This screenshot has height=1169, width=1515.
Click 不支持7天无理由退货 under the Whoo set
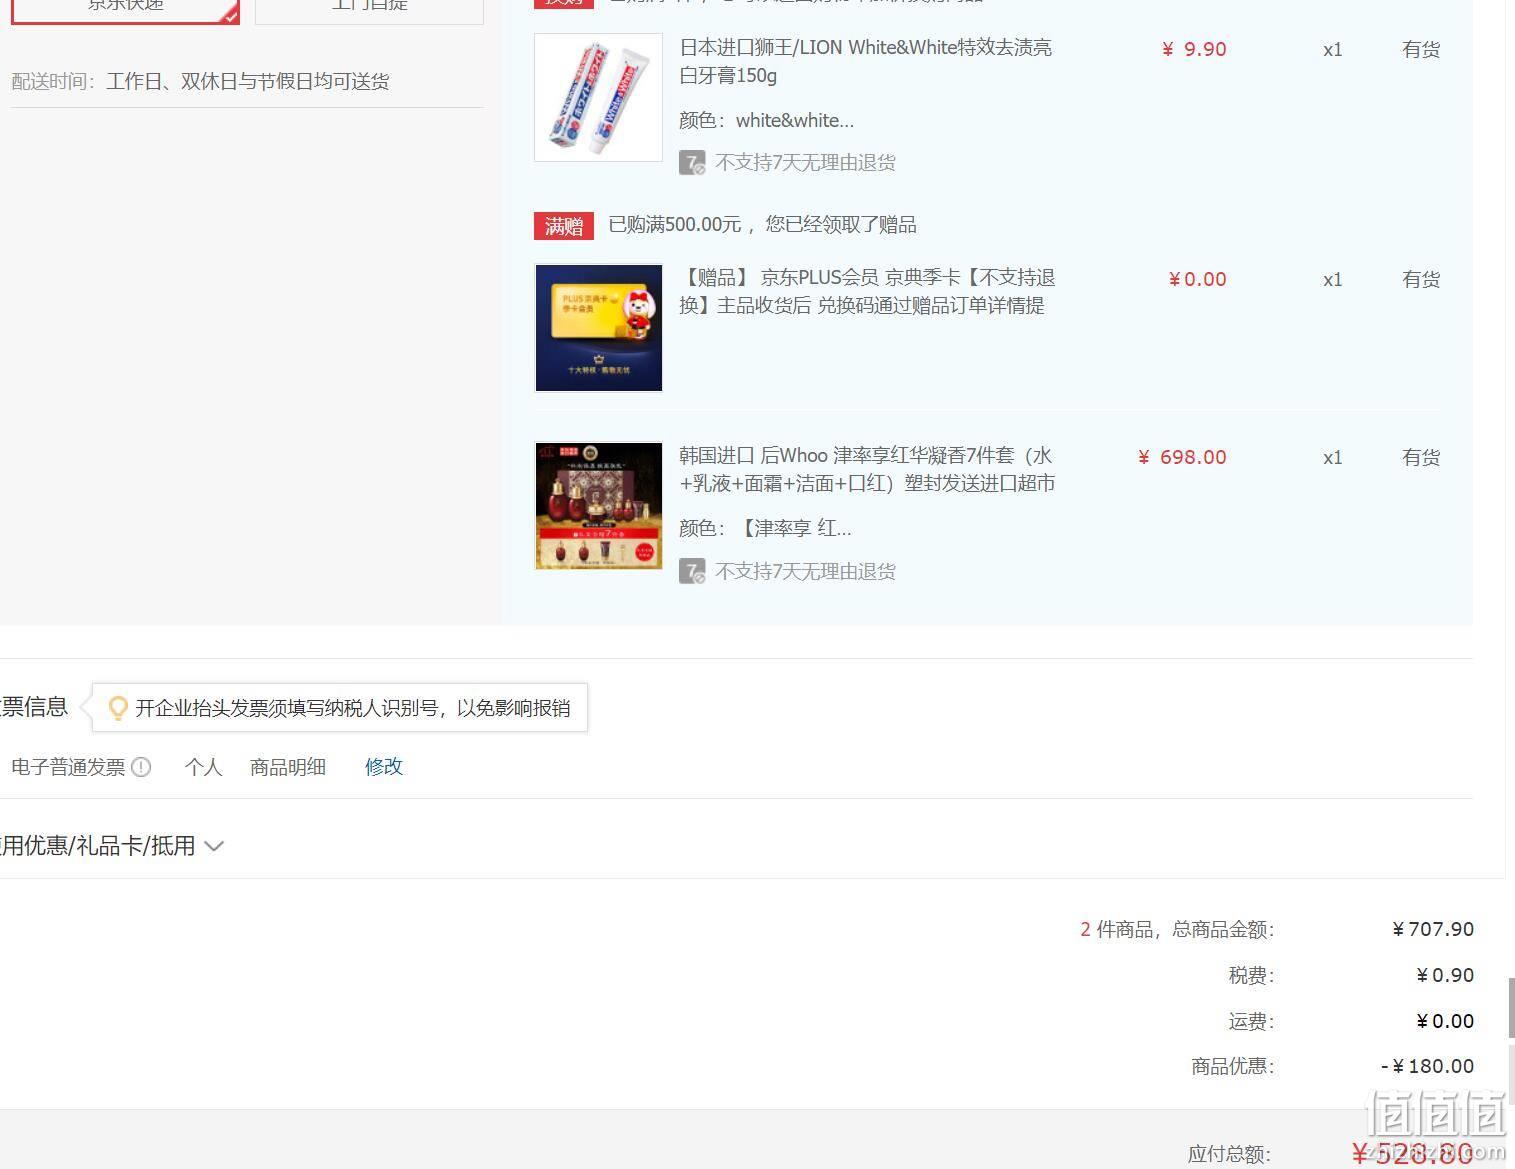tap(805, 571)
